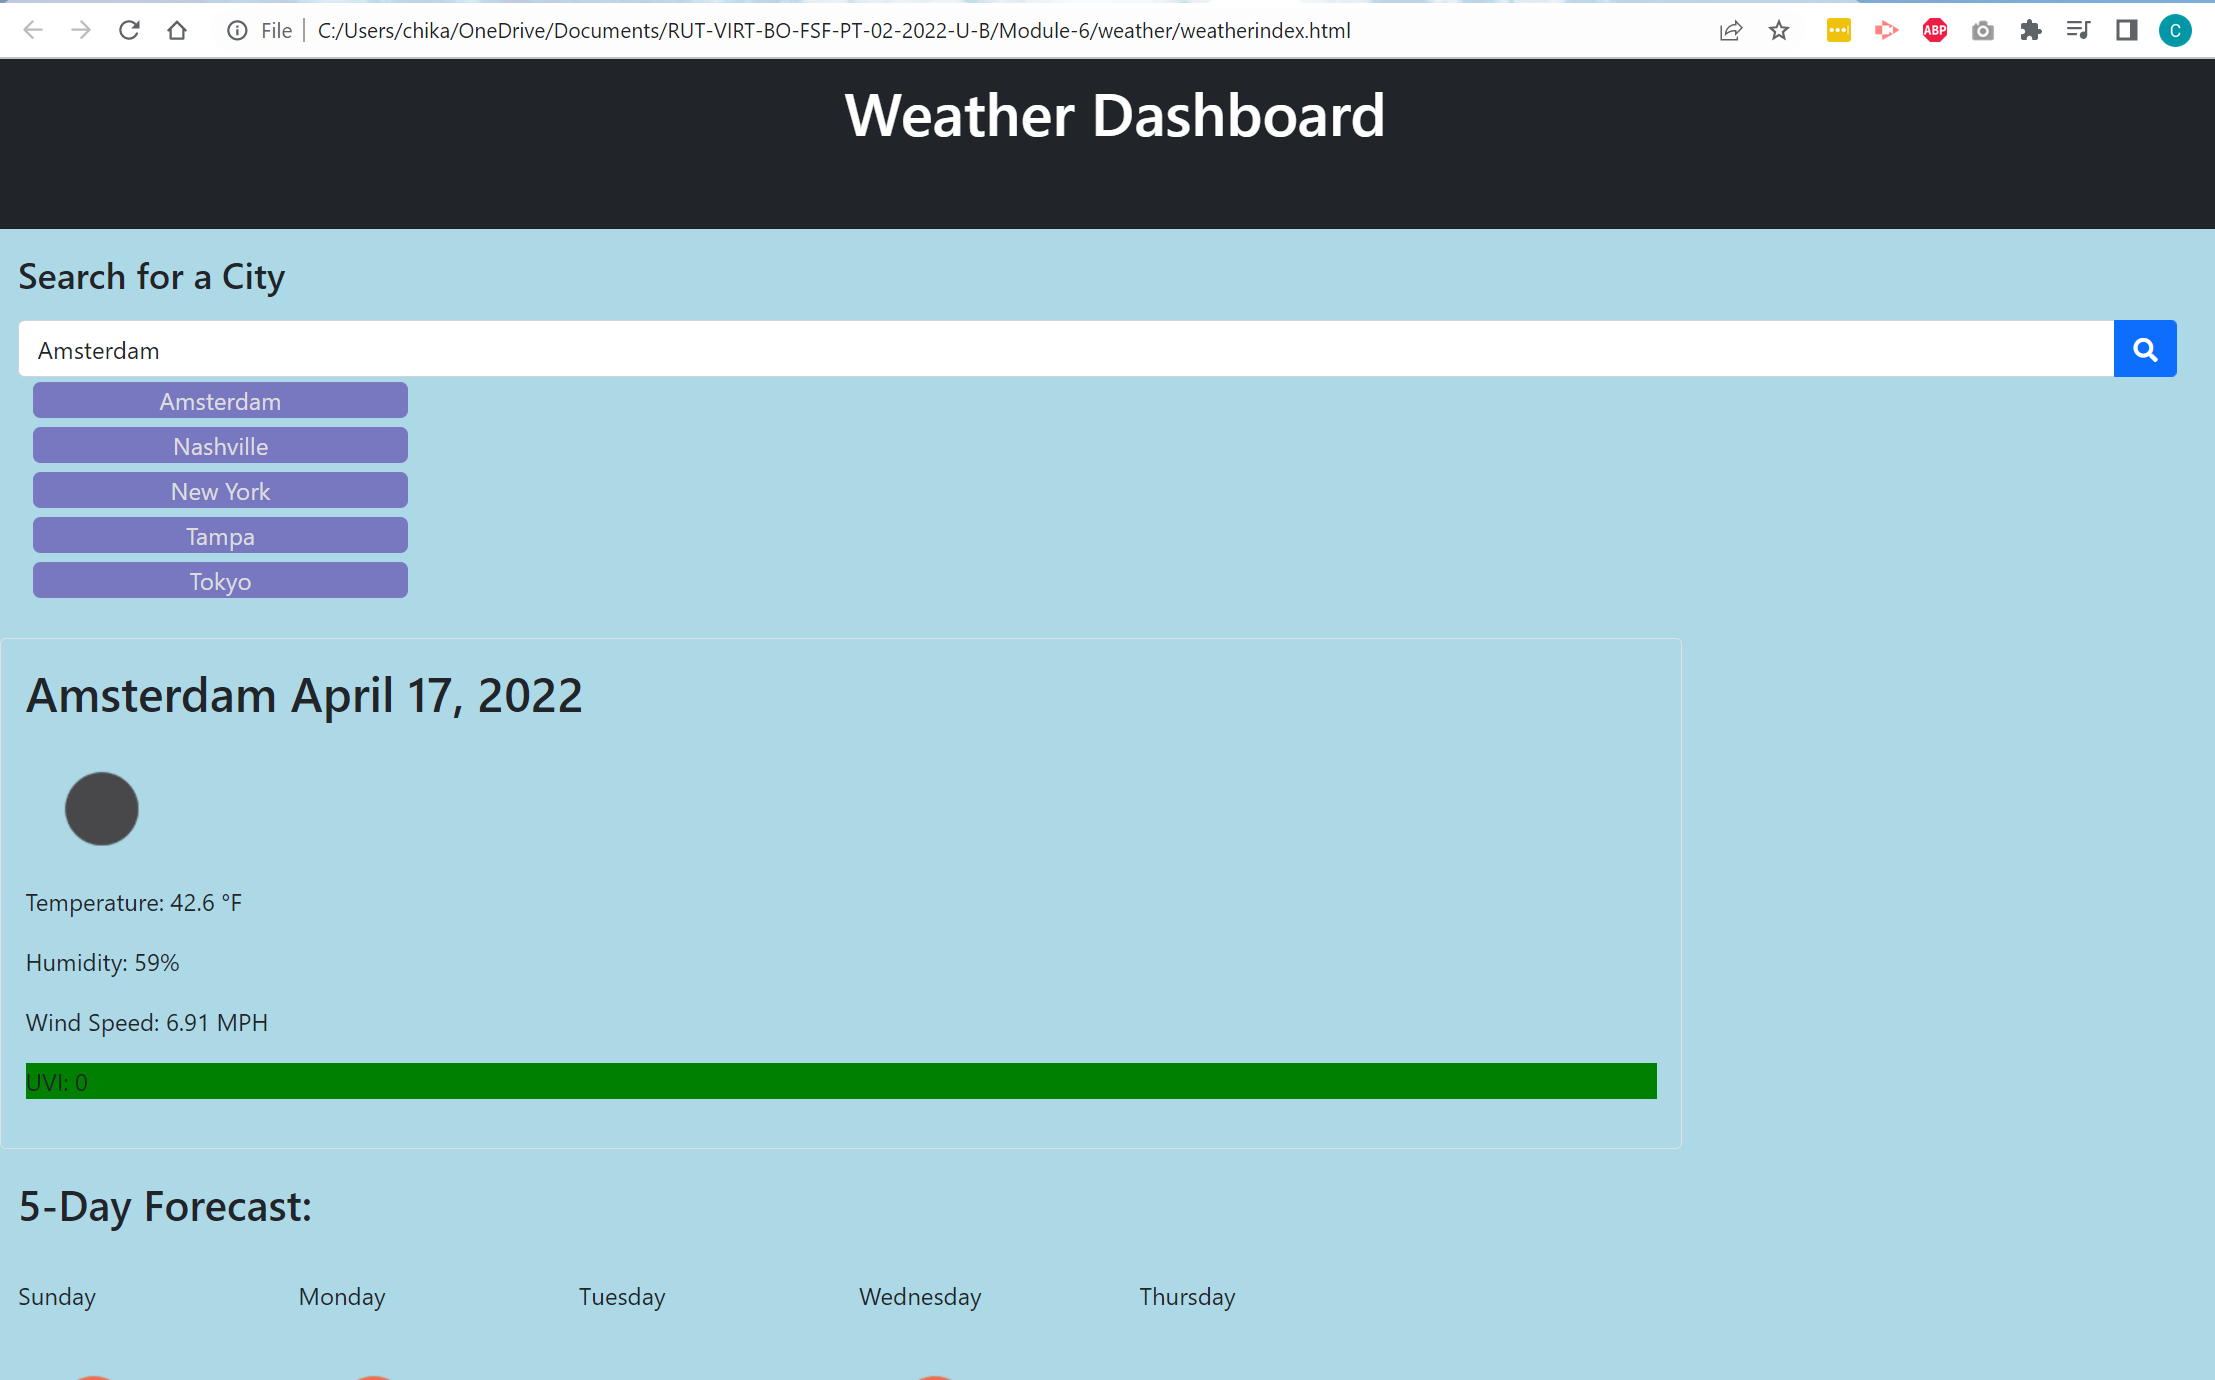Click the AdBlock Plus extension icon
This screenshot has height=1380, width=2215.
coord(1933,30)
